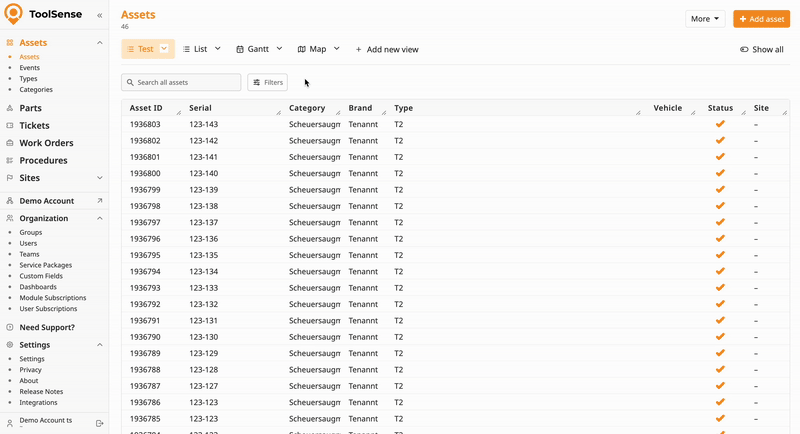Click the Asset ID column resize handle
Screen dimensions: 800x434
pyautogui.click(x=179, y=112)
